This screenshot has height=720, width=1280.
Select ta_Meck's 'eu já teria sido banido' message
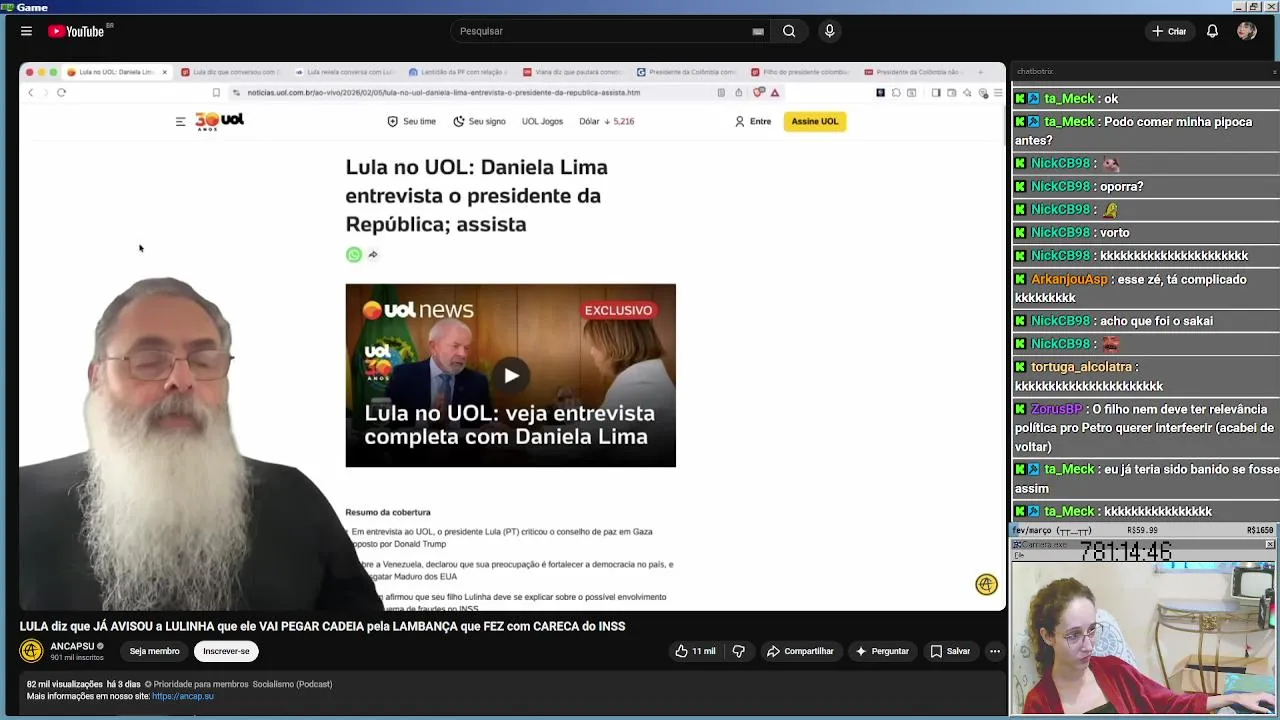(x=1145, y=478)
